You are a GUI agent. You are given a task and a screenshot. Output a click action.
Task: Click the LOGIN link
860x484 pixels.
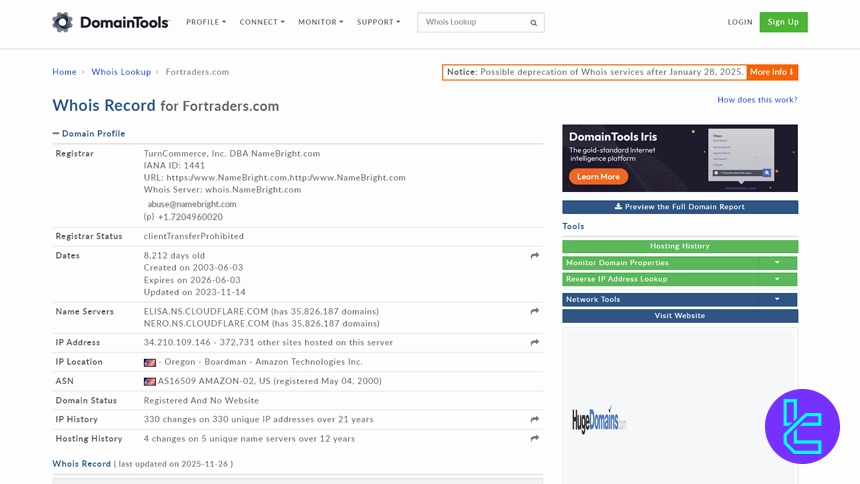tap(740, 22)
